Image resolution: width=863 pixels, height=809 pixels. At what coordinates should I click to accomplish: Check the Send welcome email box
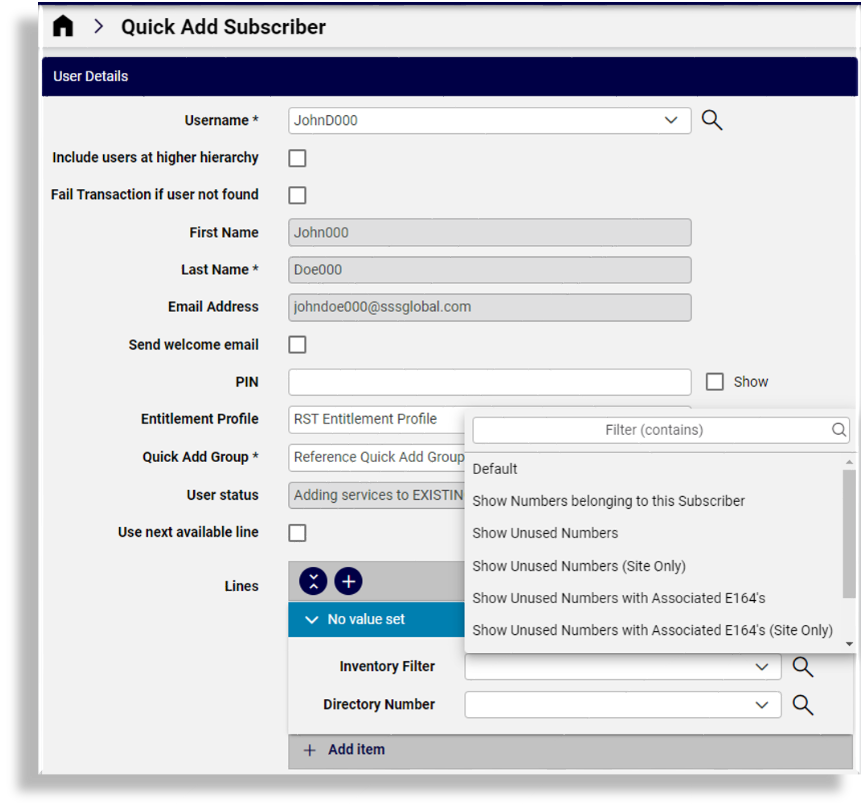tap(297, 343)
